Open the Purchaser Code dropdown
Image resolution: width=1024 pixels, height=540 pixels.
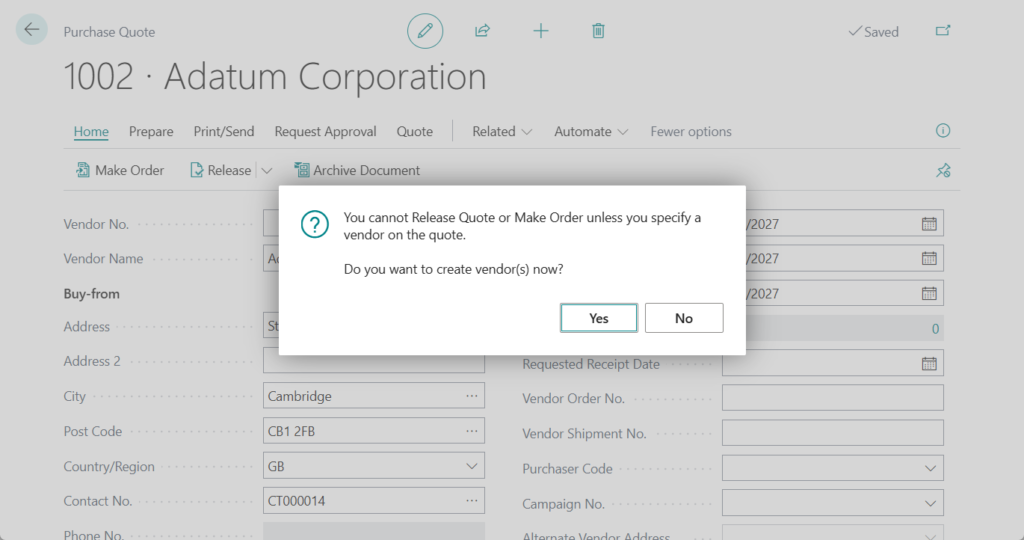point(930,469)
